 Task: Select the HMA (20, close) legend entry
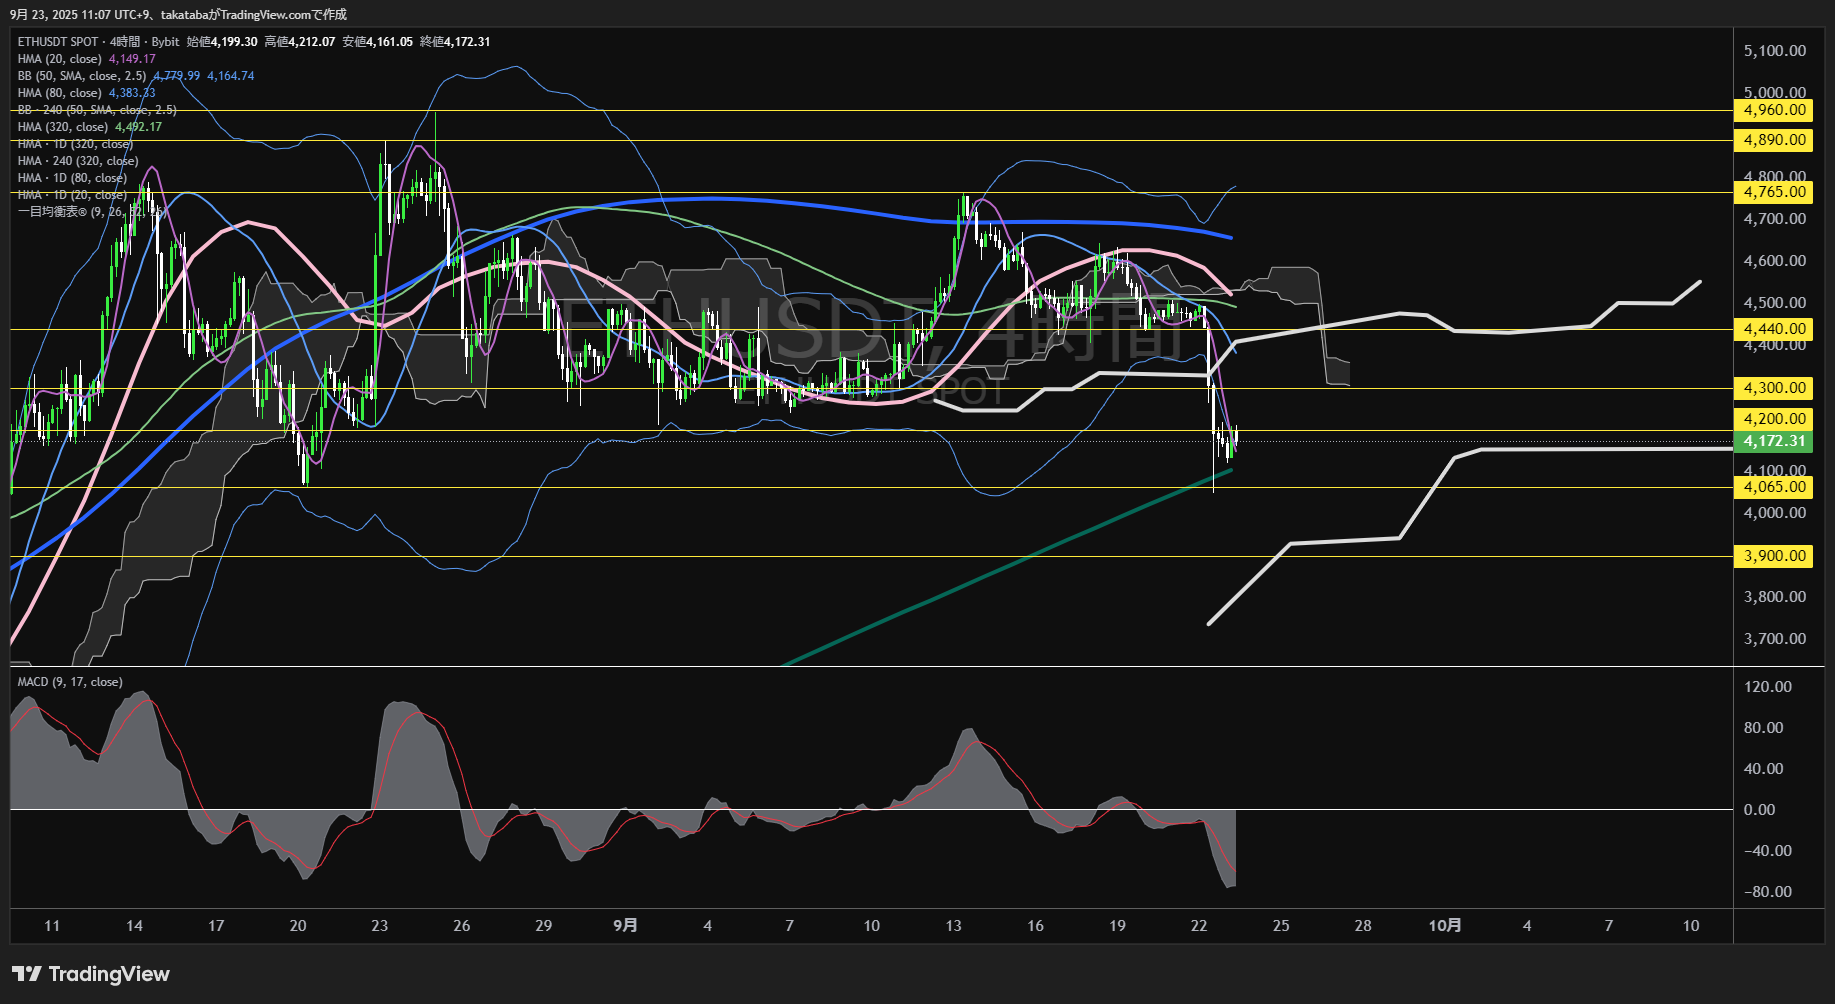coord(60,59)
